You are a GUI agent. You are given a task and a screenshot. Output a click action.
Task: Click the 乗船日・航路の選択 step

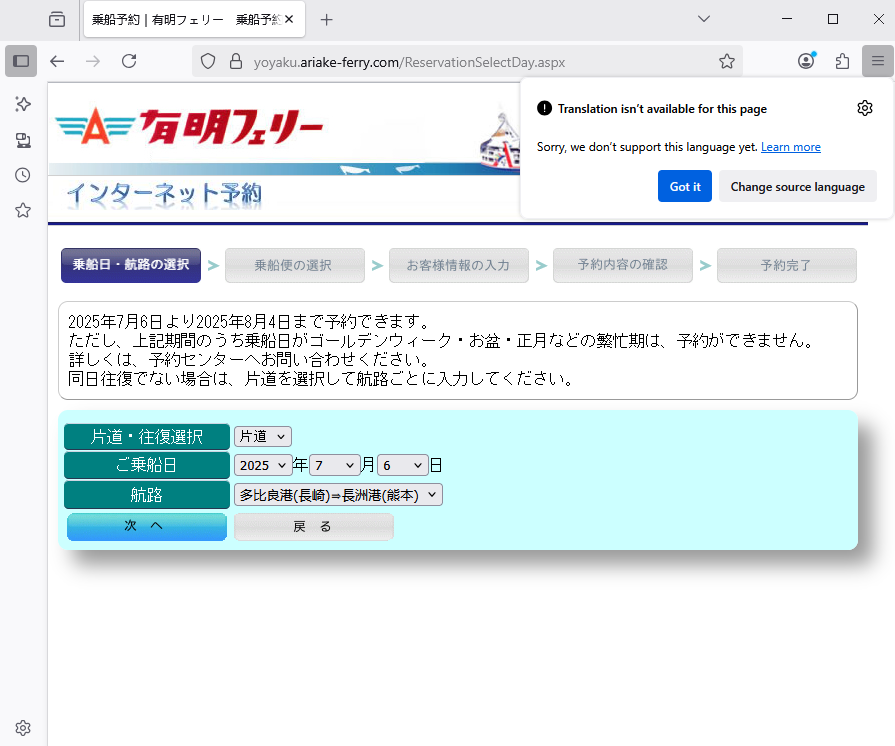[131, 265]
